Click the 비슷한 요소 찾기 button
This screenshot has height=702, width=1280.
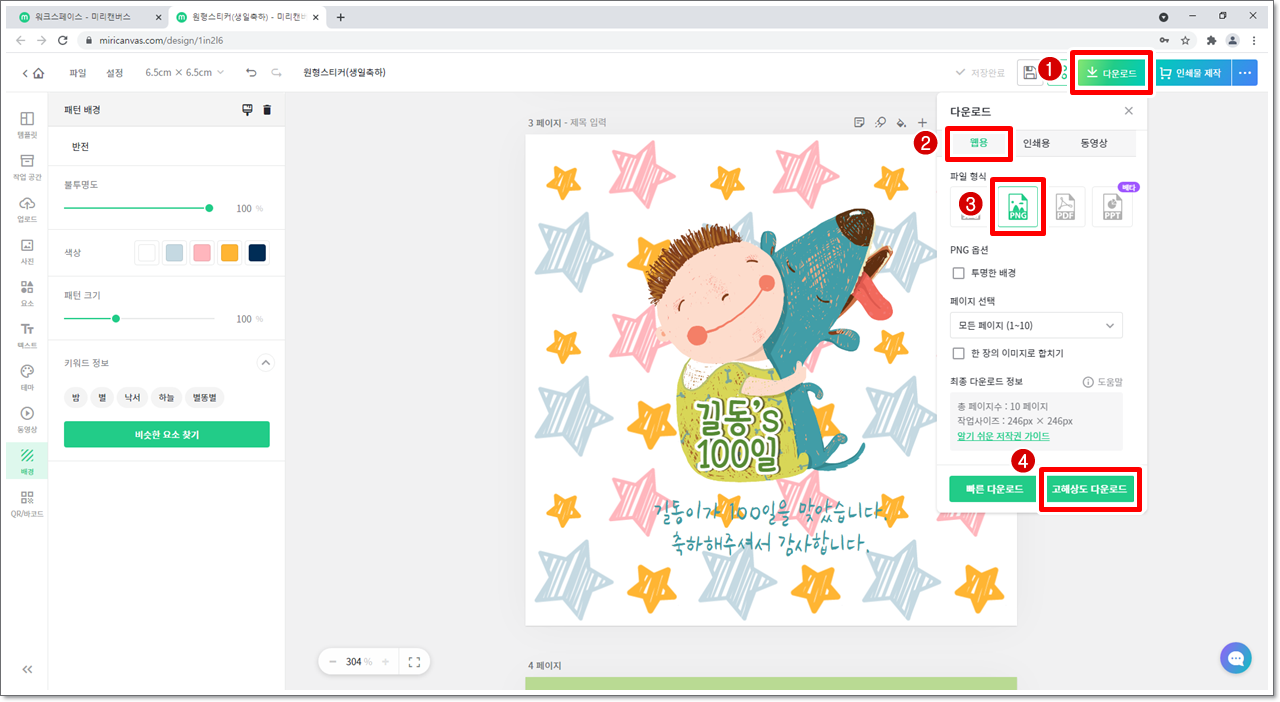167,434
